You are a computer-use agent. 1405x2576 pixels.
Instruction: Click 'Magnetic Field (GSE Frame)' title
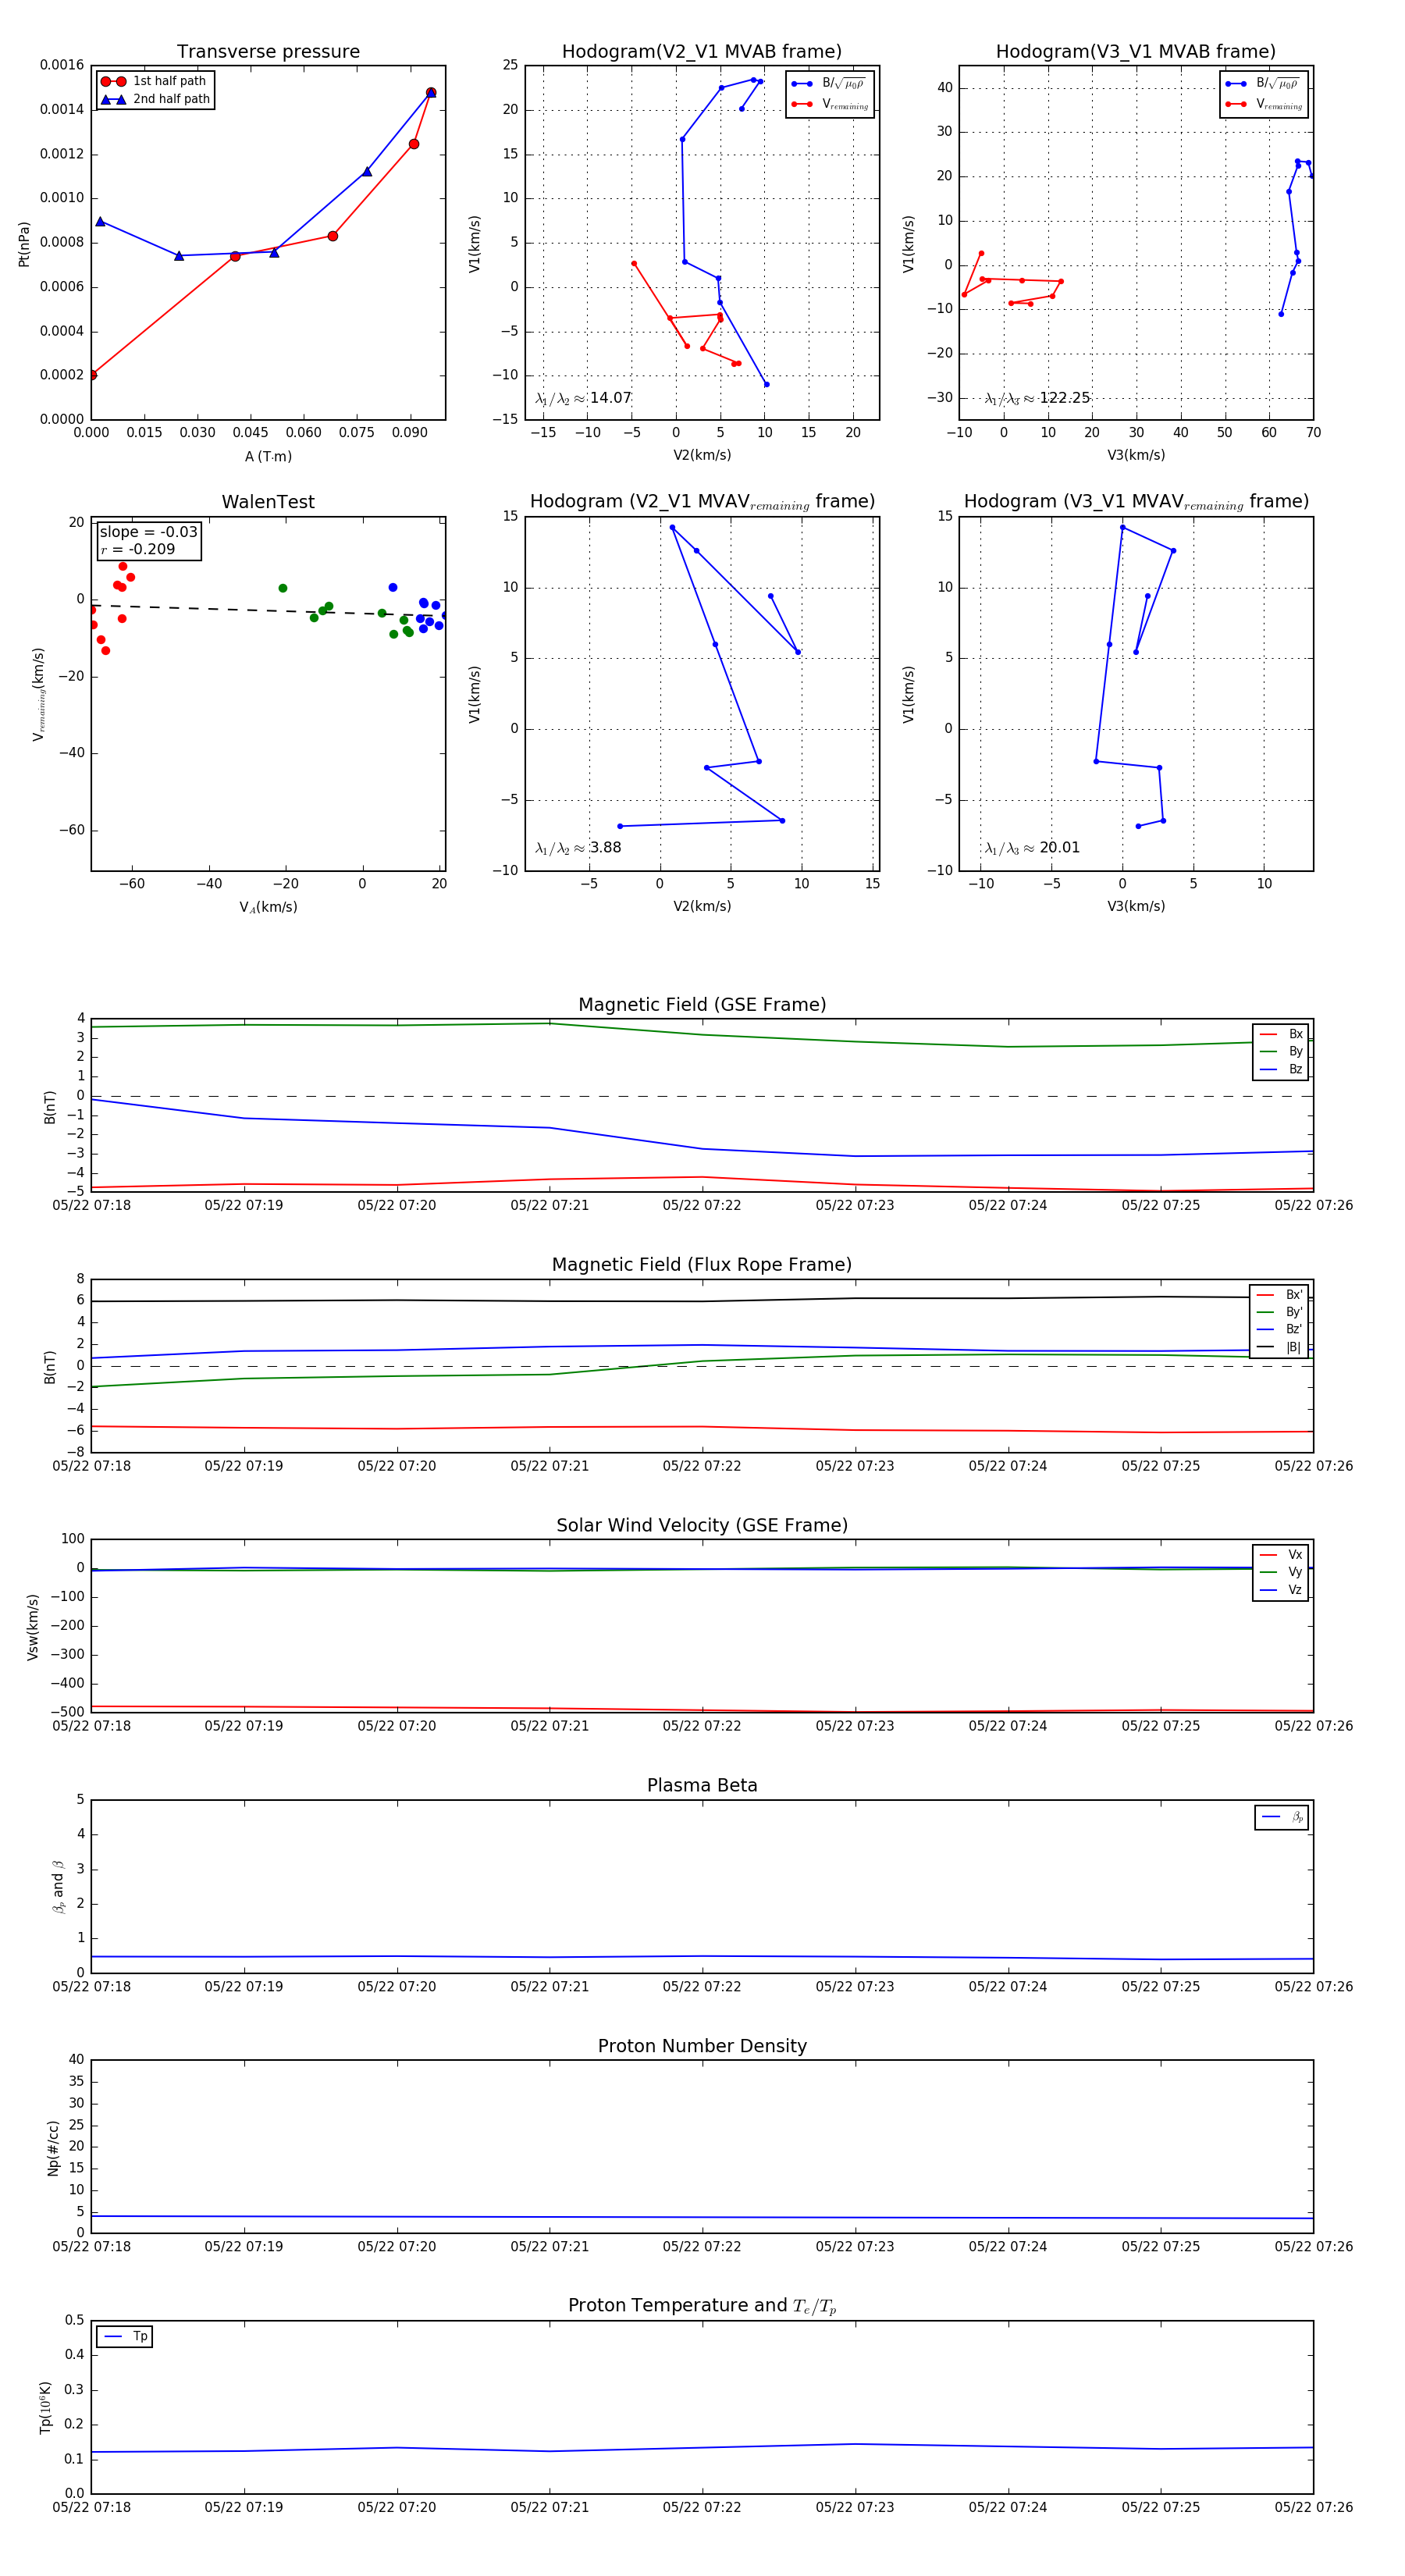pos(702,1005)
